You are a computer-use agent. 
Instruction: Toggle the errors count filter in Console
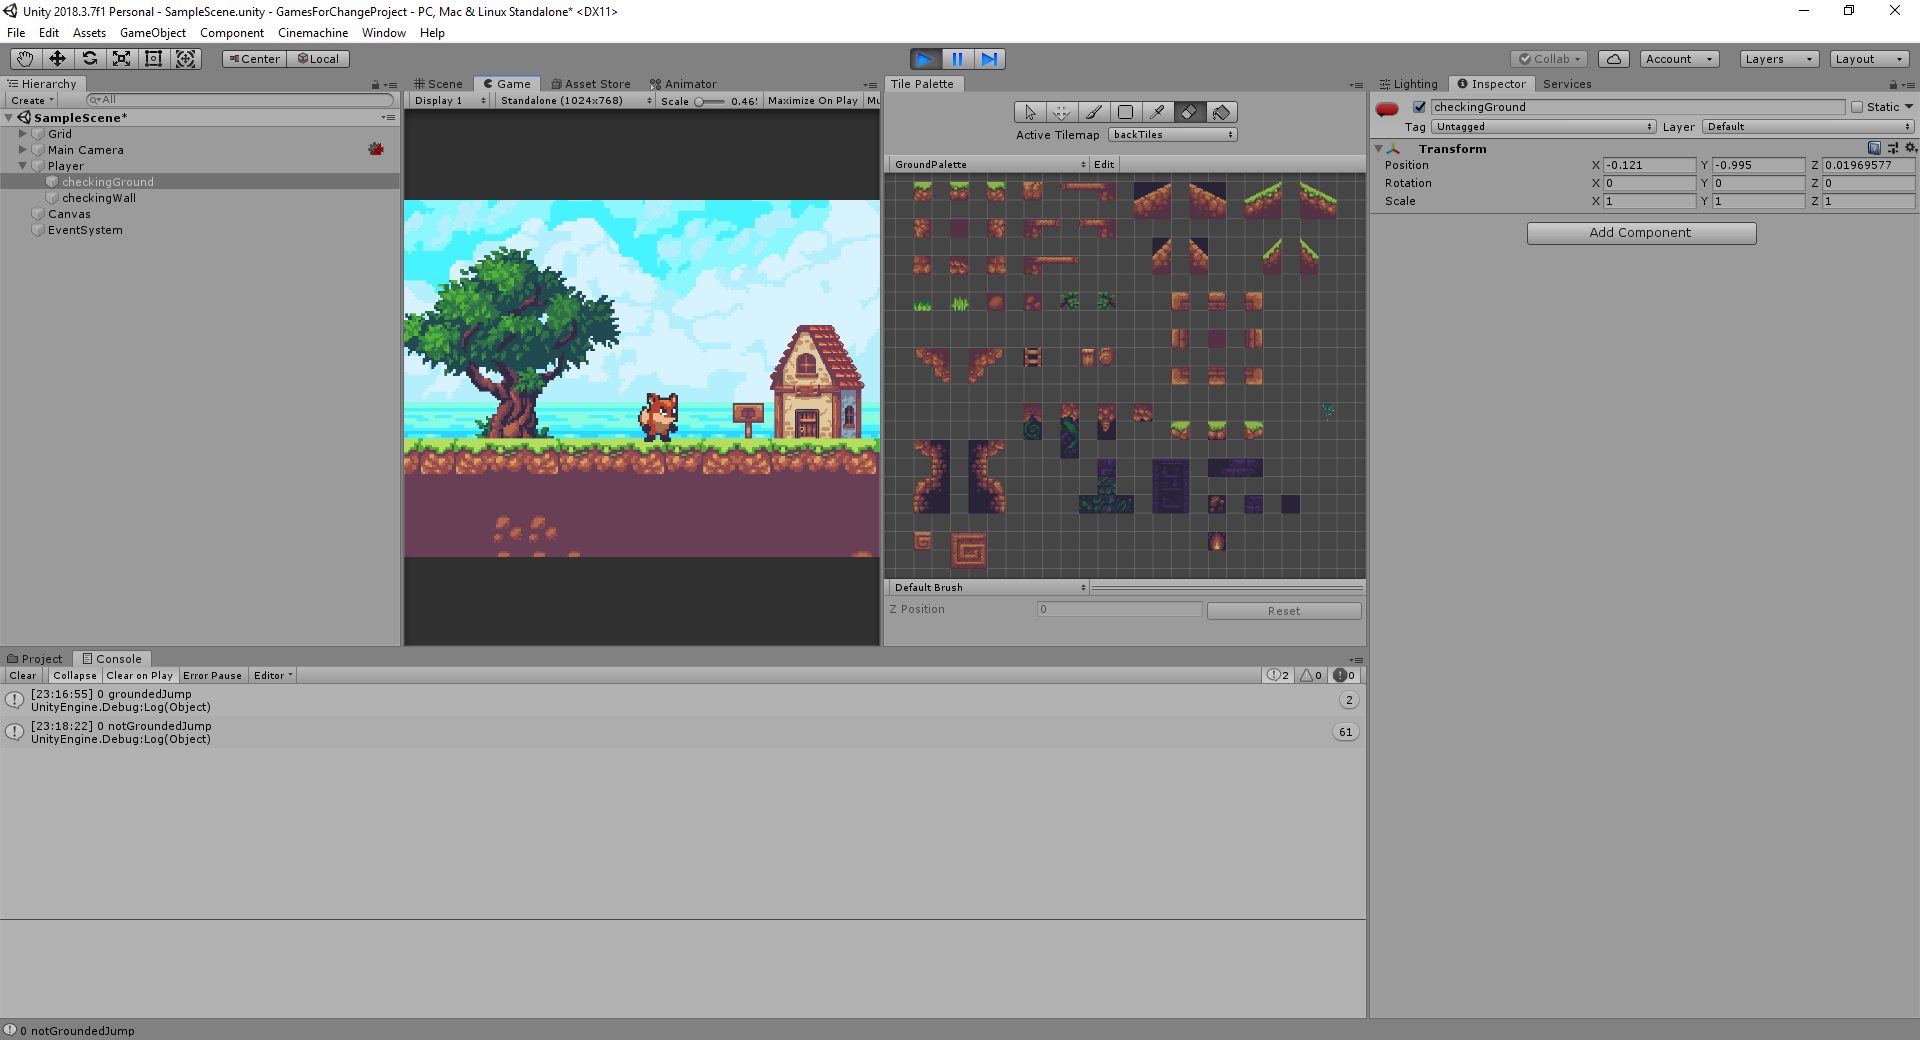(x=1344, y=675)
